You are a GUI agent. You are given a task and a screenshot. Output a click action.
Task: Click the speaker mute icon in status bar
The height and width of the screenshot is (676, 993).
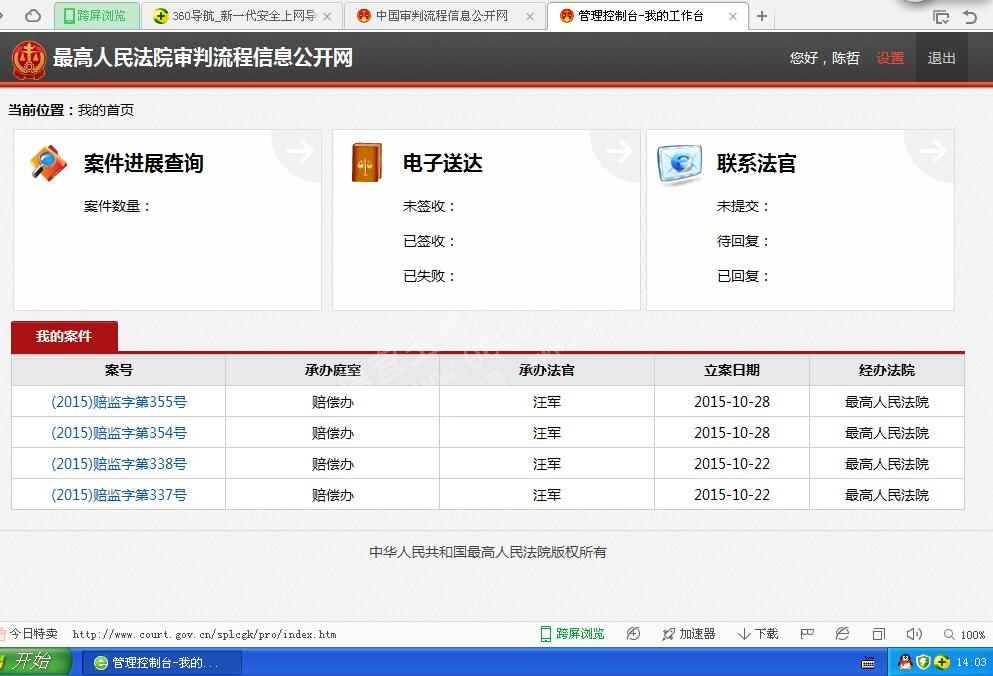pyautogui.click(x=914, y=634)
